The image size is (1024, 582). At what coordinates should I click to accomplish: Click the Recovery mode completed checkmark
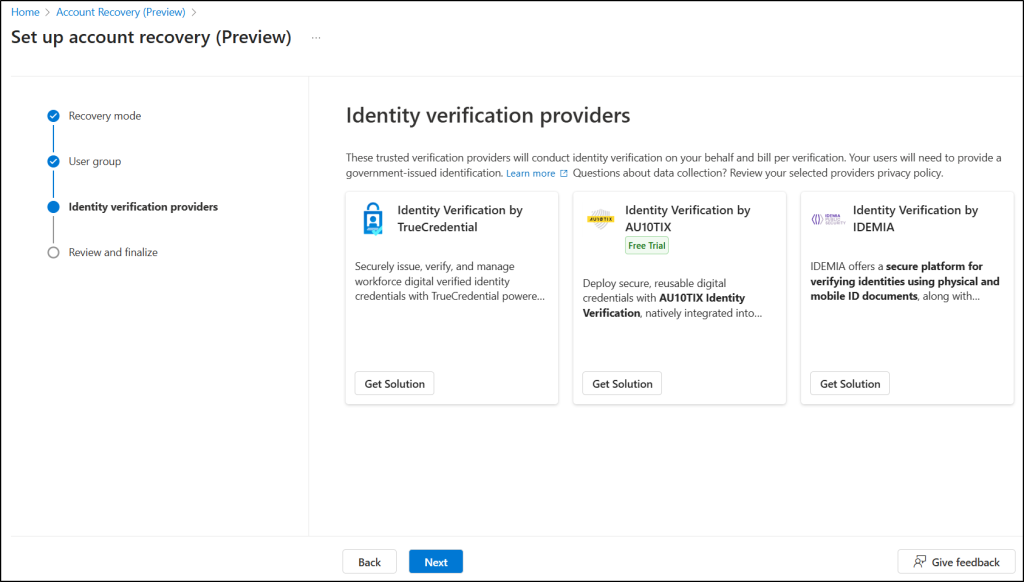click(53, 116)
